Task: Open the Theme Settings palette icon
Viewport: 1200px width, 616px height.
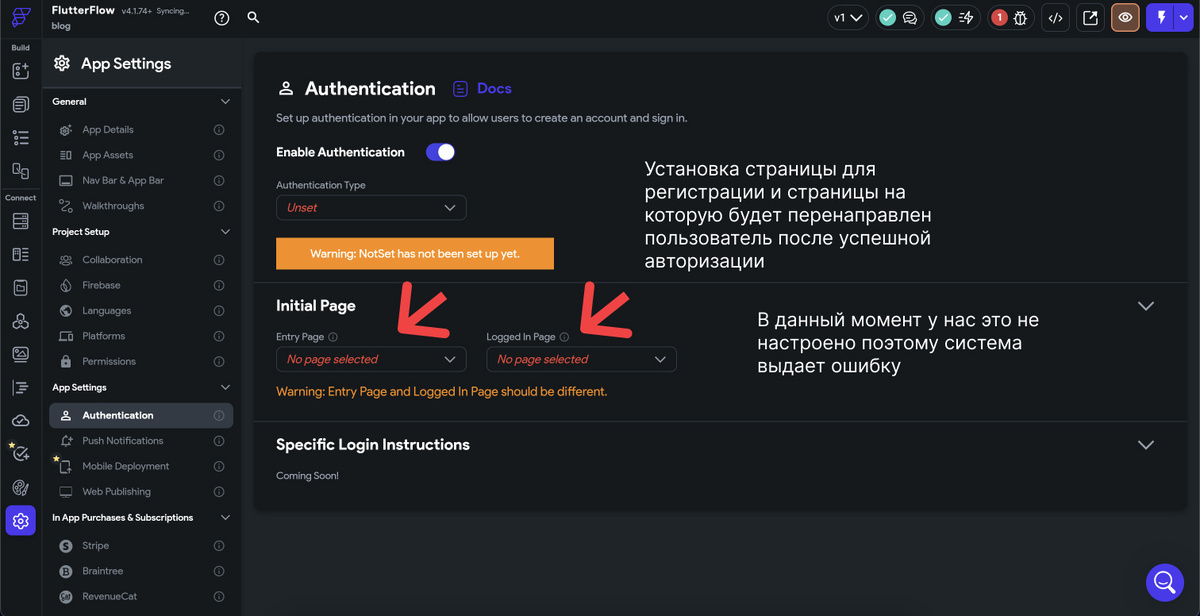Action: click(x=21, y=488)
